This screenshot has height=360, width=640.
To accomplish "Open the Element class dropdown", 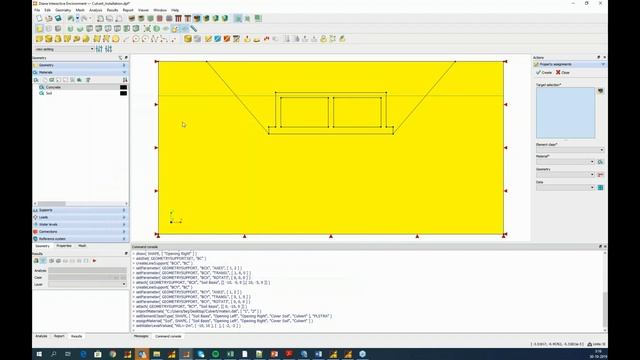I will pyautogui.click(x=570, y=150).
